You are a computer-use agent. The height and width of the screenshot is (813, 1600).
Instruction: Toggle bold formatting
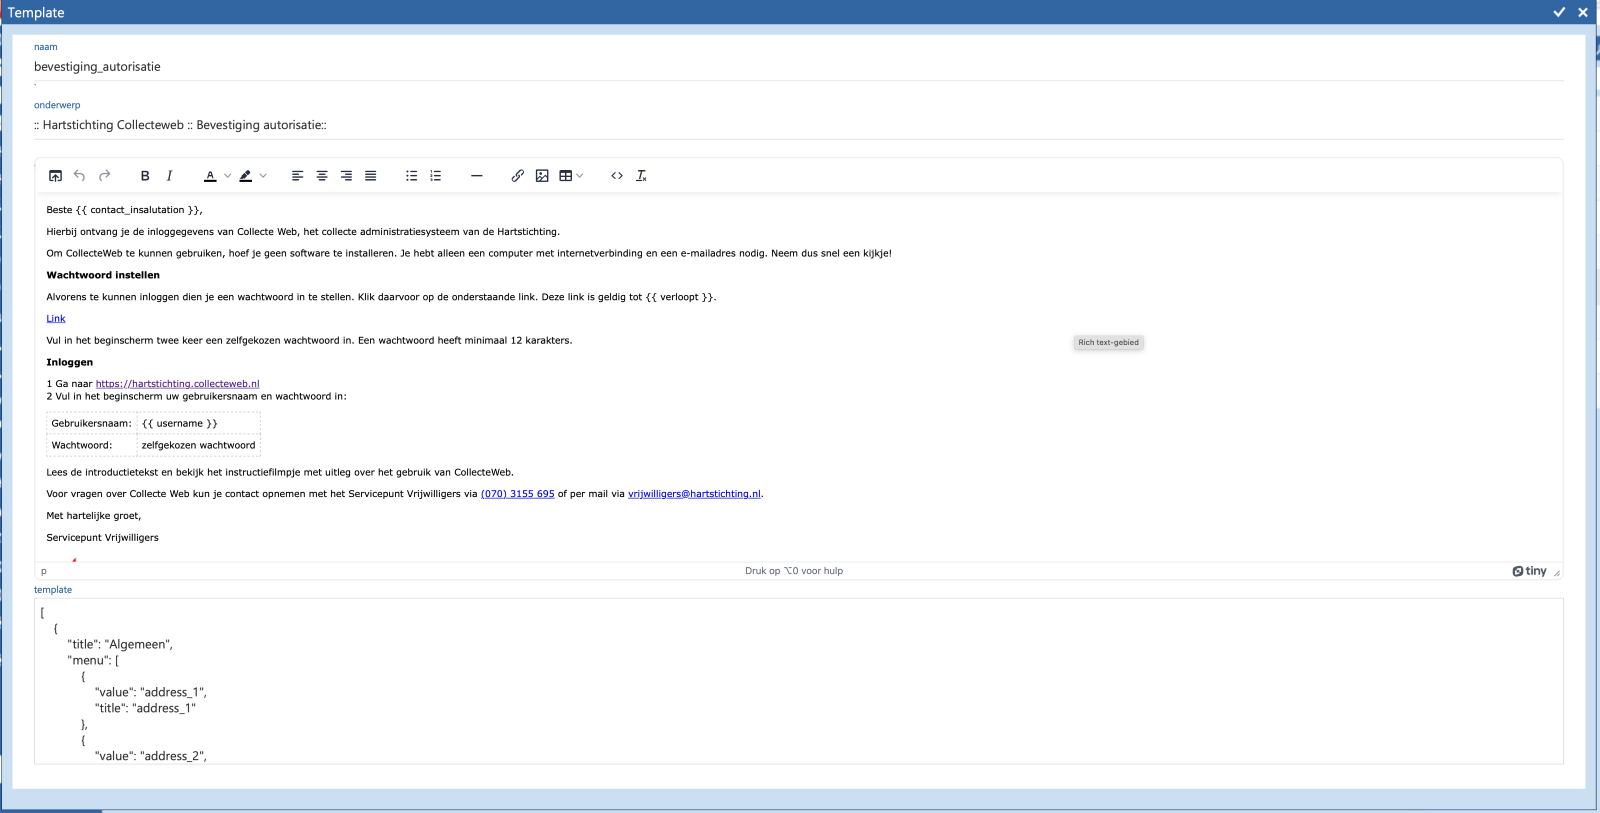pos(145,176)
